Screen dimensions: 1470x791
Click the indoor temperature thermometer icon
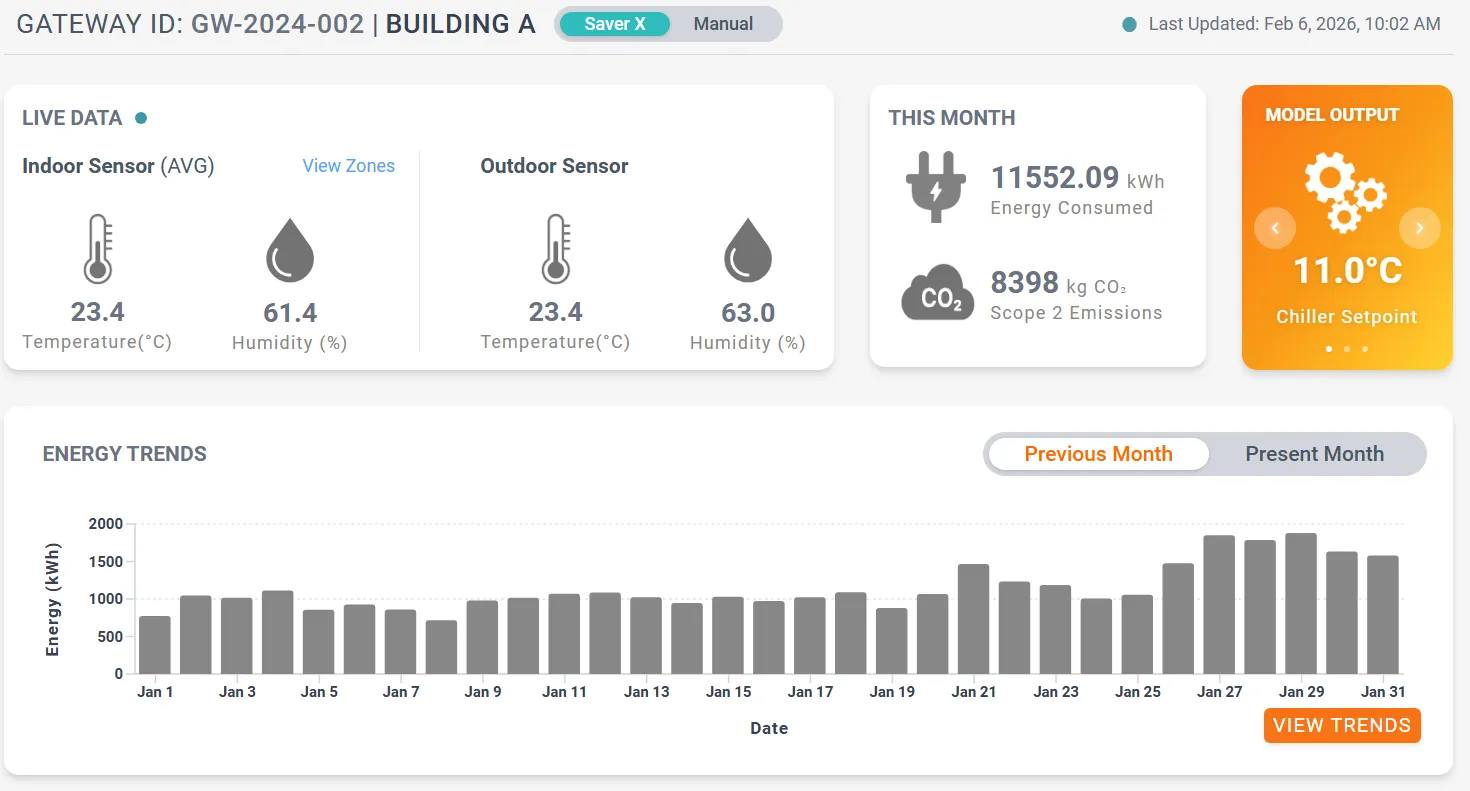point(97,249)
